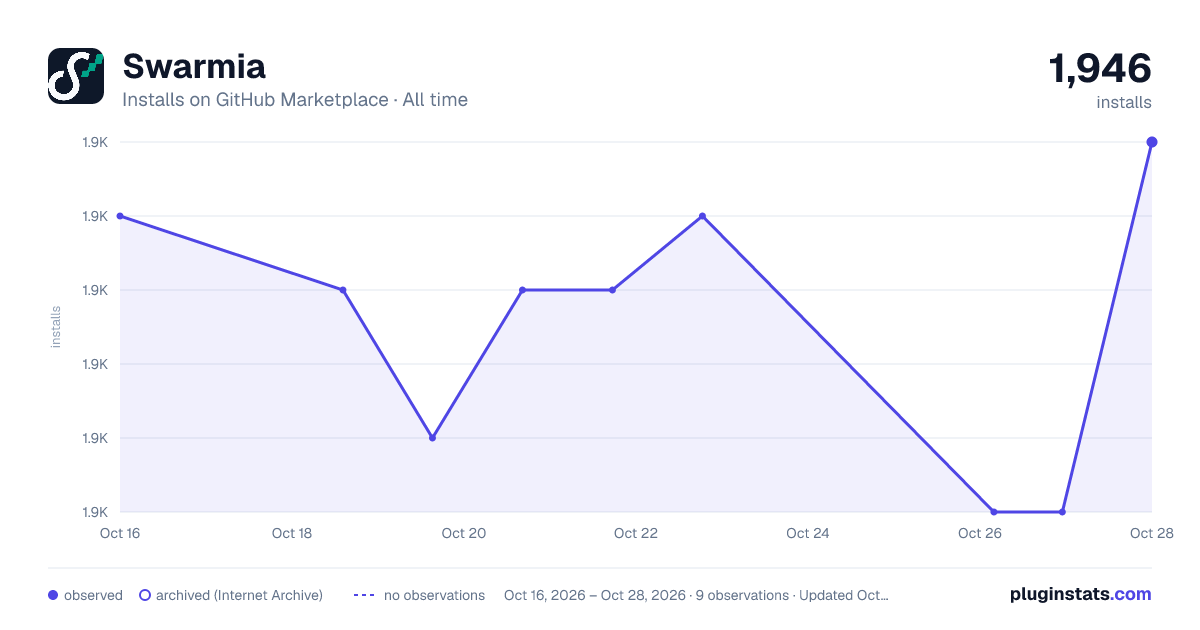Select the data point between Oct 18 and Oct 20
The image size is (1200, 630).
(343, 290)
